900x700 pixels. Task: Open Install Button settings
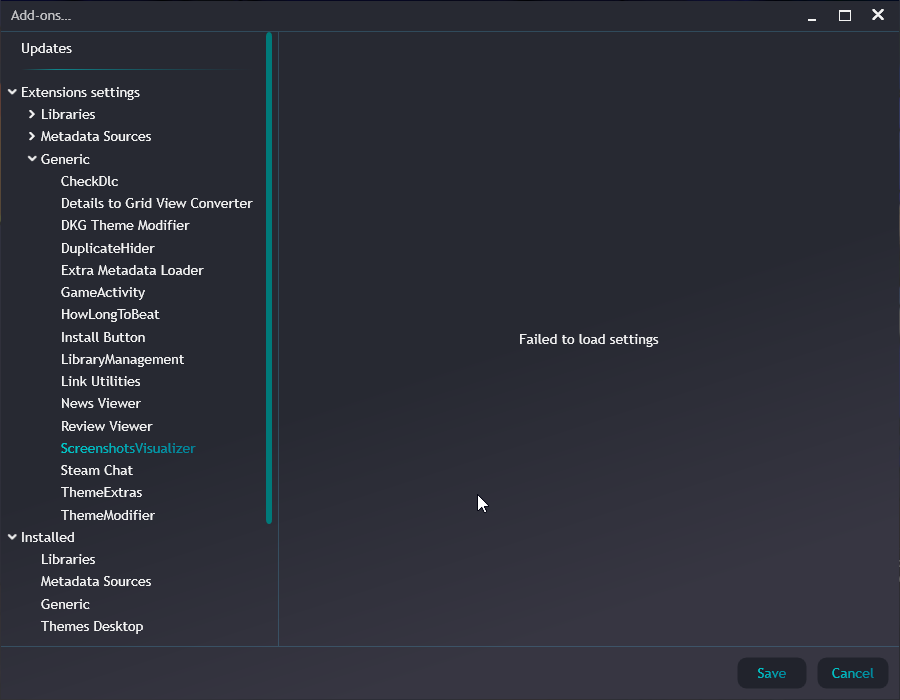103,337
